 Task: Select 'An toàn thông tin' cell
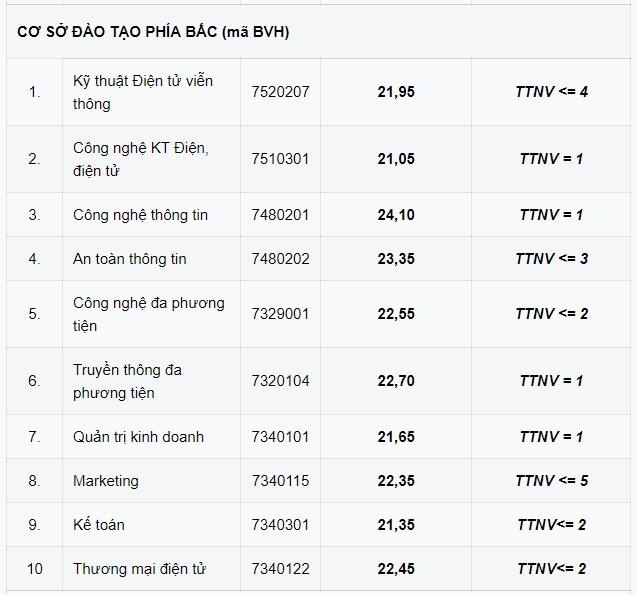(130, 259)
